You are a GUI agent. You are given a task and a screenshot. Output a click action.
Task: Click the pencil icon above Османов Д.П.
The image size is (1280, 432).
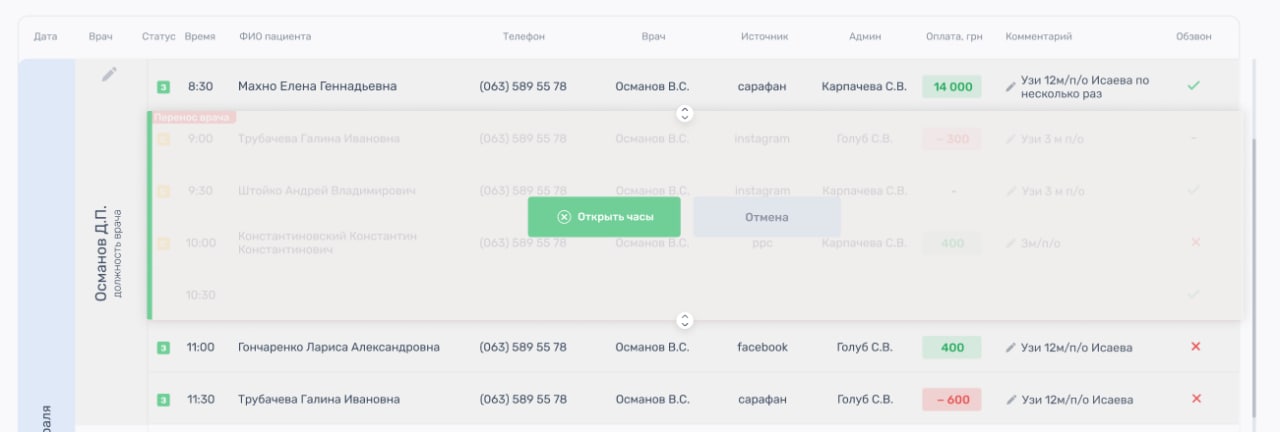(x=110, y=74)
